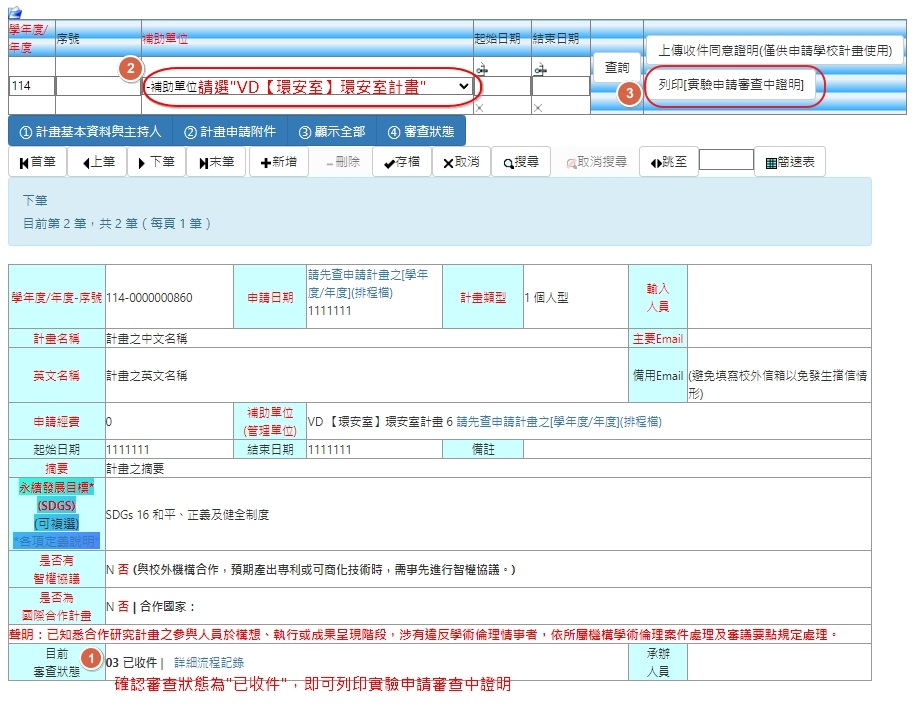
Task: Save the record with 存檔
Action: click(402, 162)
